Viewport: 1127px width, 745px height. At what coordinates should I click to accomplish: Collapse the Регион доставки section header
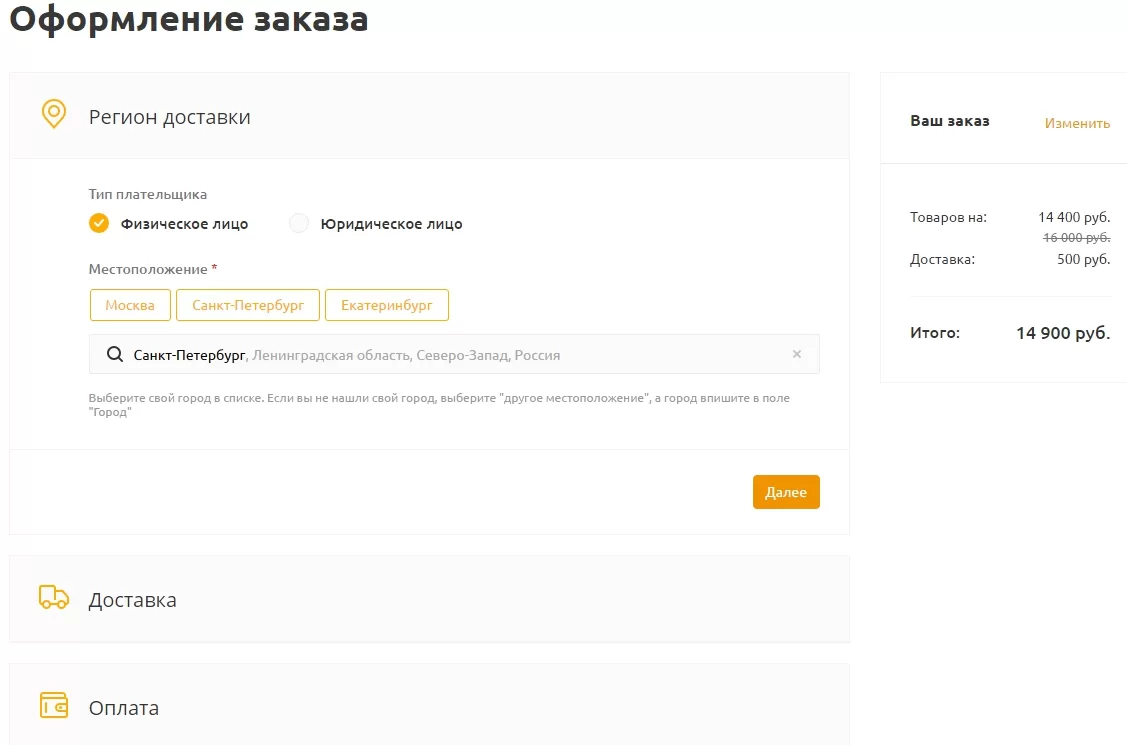[x=429, y=116]
